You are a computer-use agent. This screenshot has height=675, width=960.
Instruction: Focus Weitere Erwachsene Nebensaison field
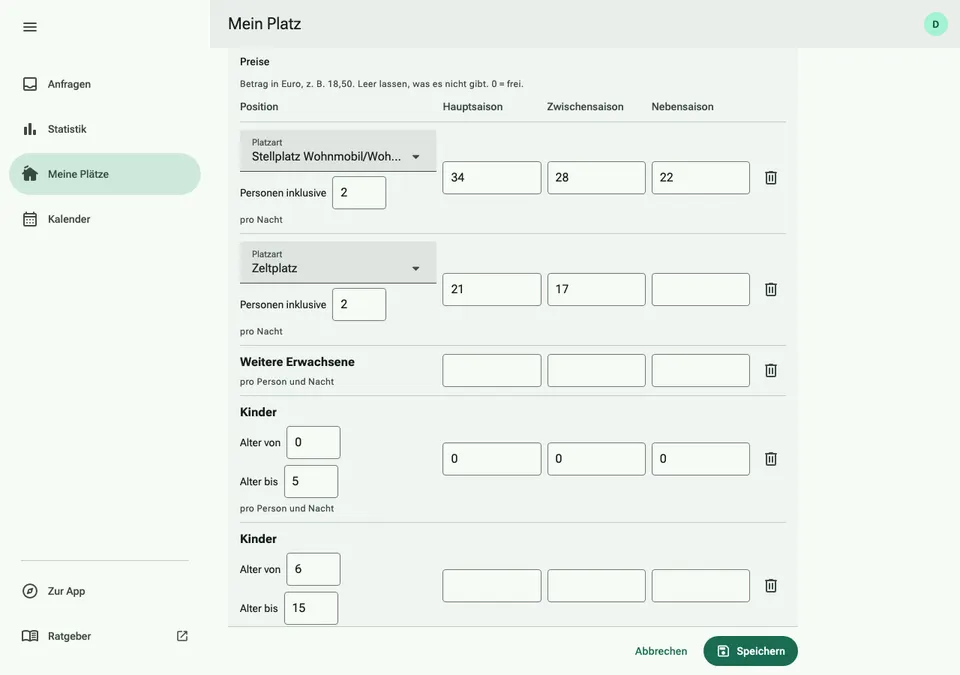700,371
